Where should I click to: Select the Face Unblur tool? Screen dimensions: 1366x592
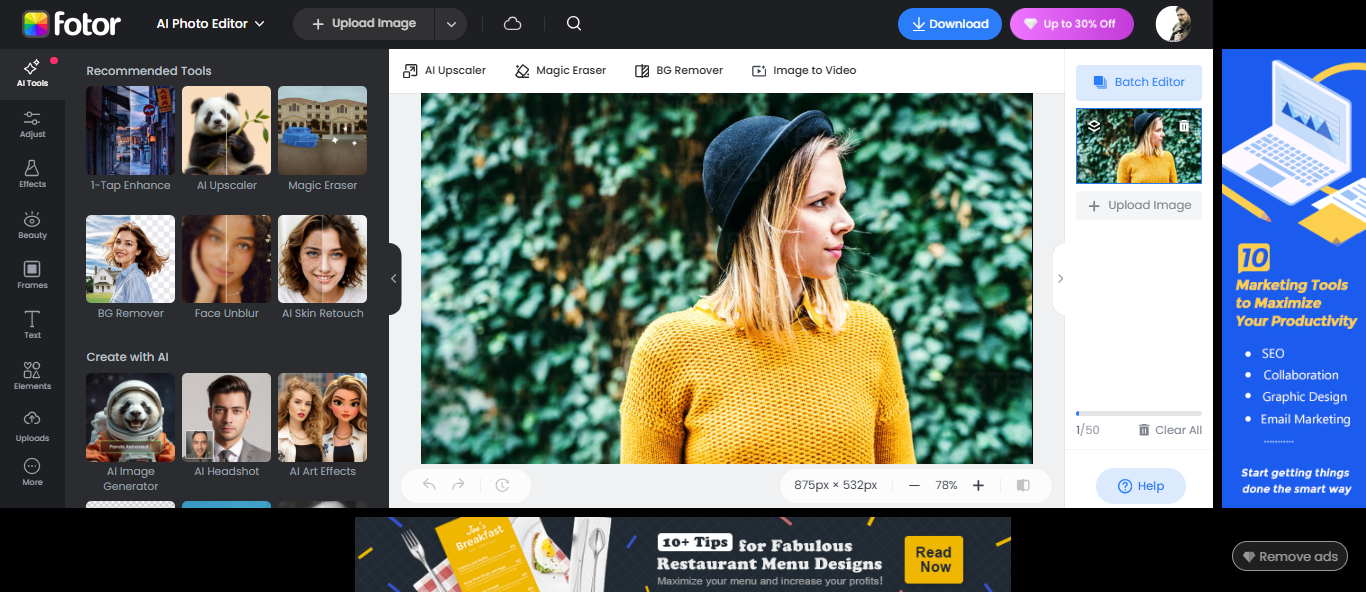coord(226,267)
